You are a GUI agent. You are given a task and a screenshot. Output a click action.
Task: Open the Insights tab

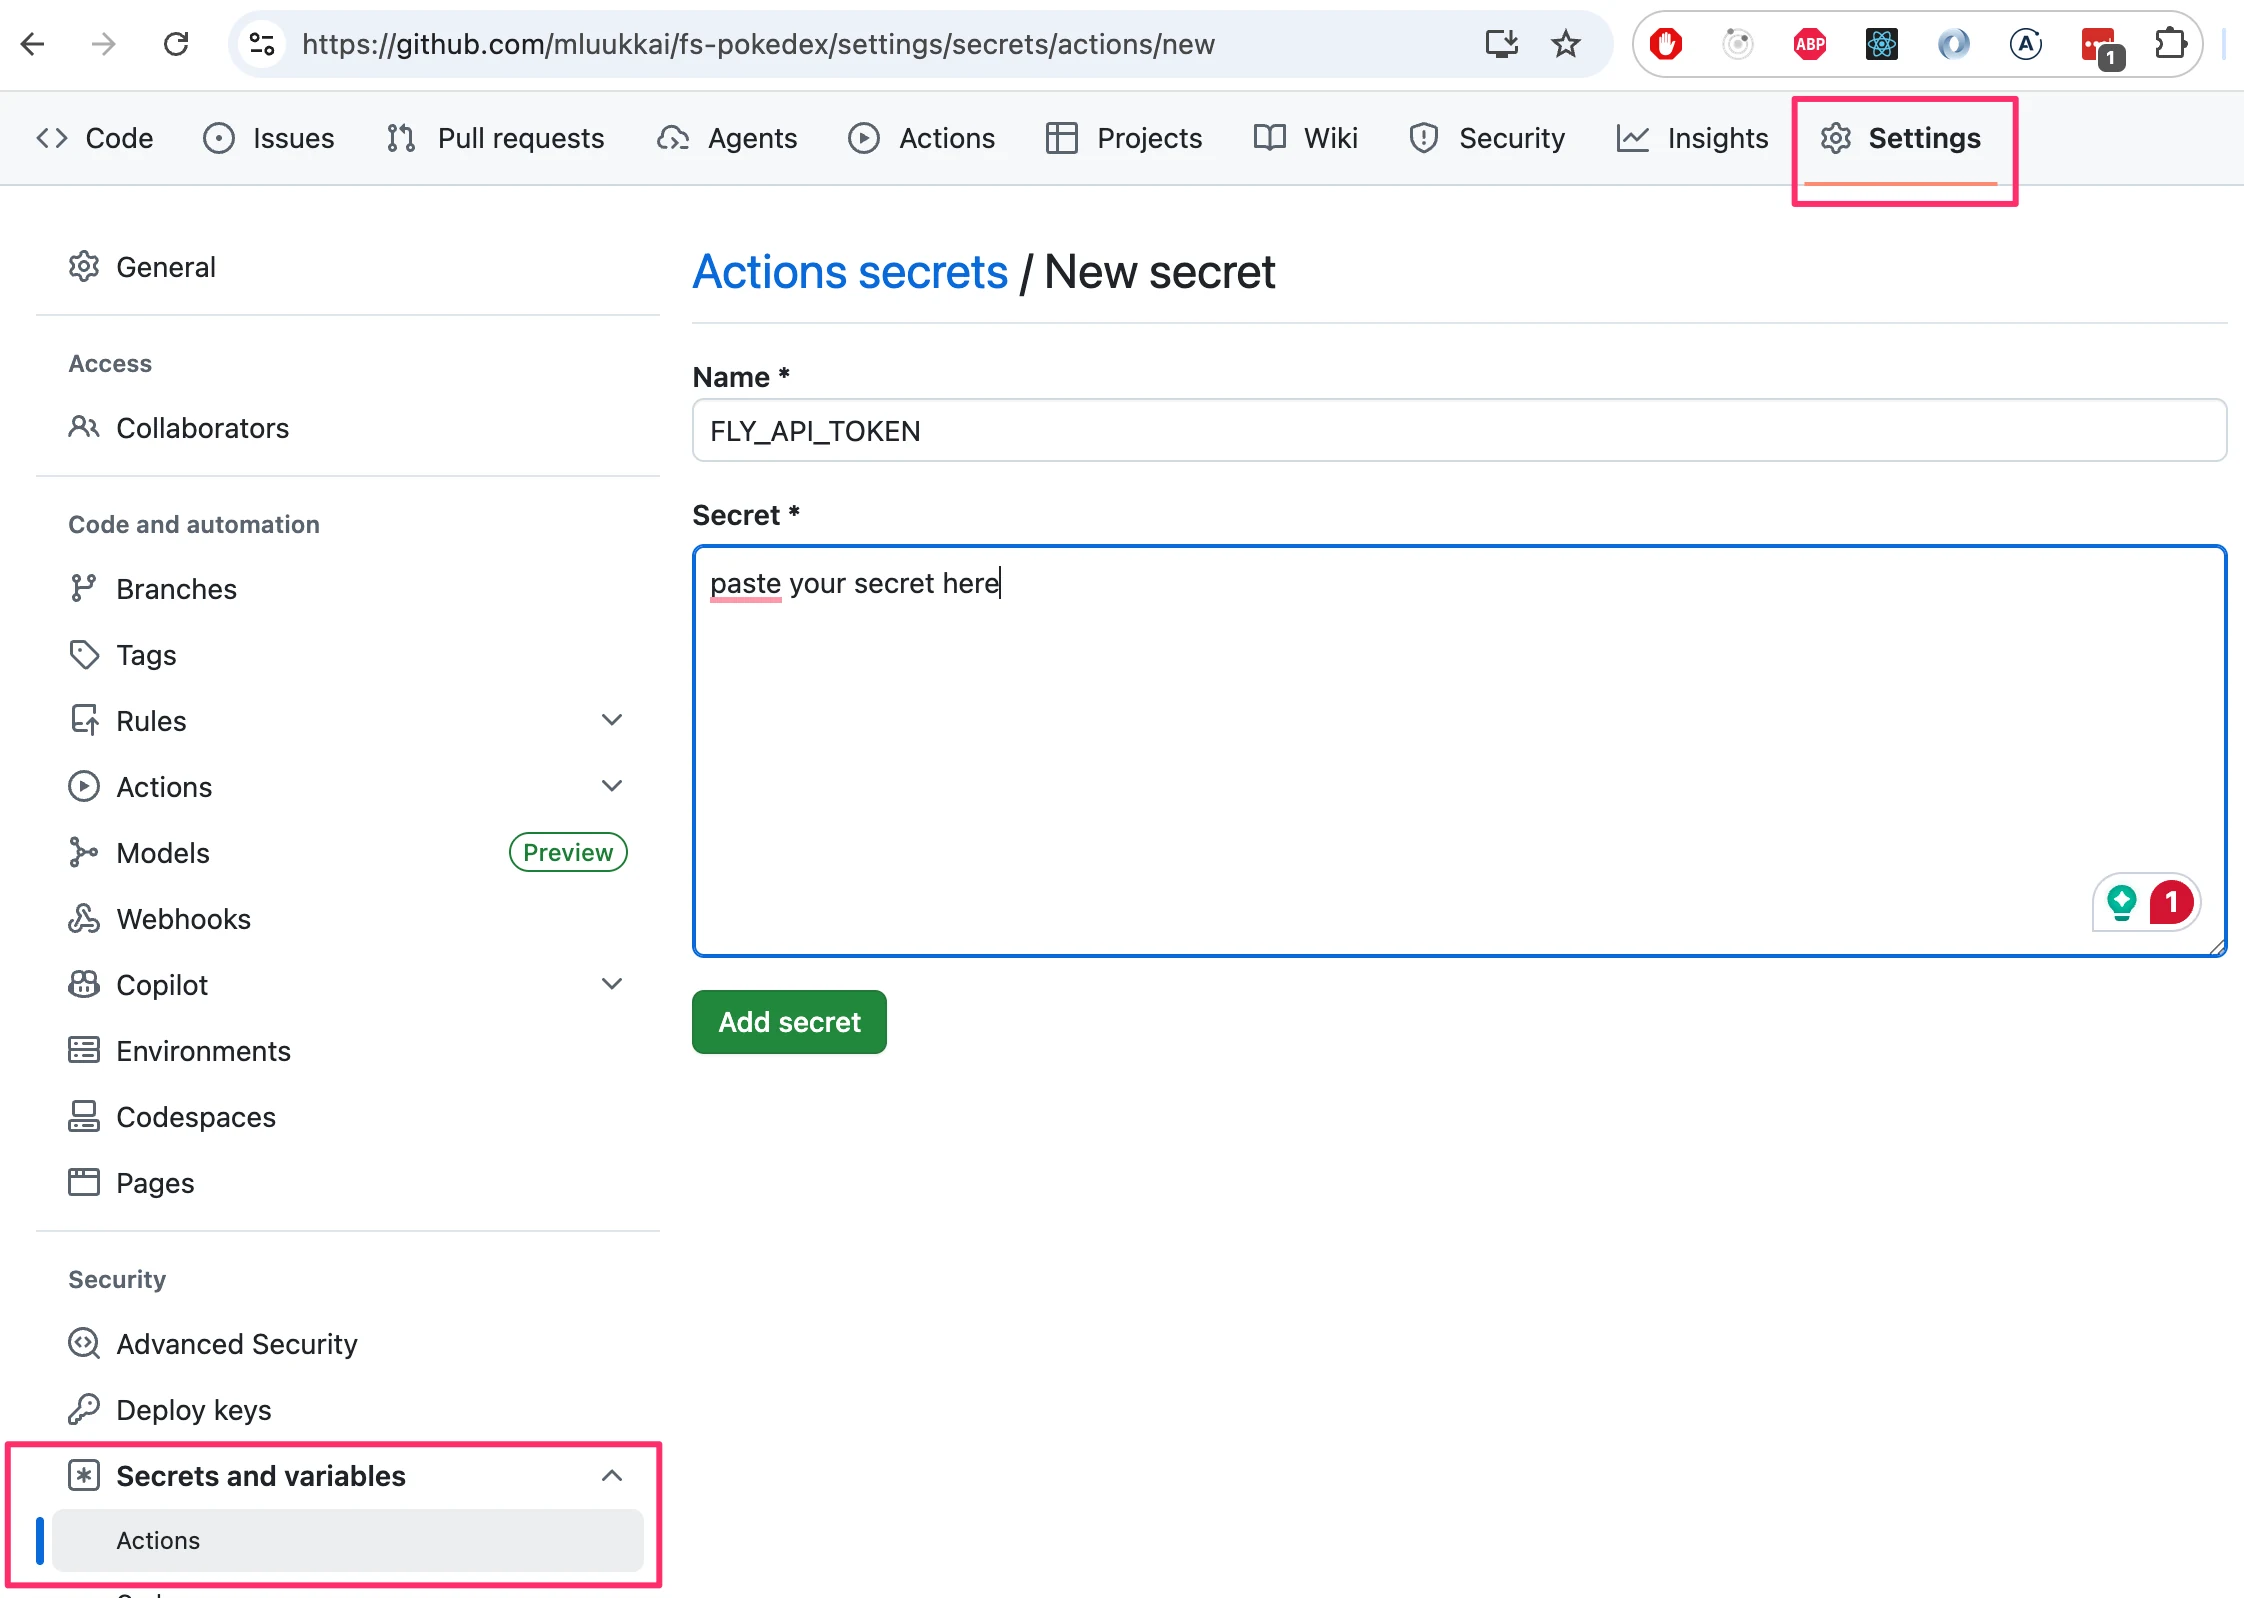(1693, 138)
